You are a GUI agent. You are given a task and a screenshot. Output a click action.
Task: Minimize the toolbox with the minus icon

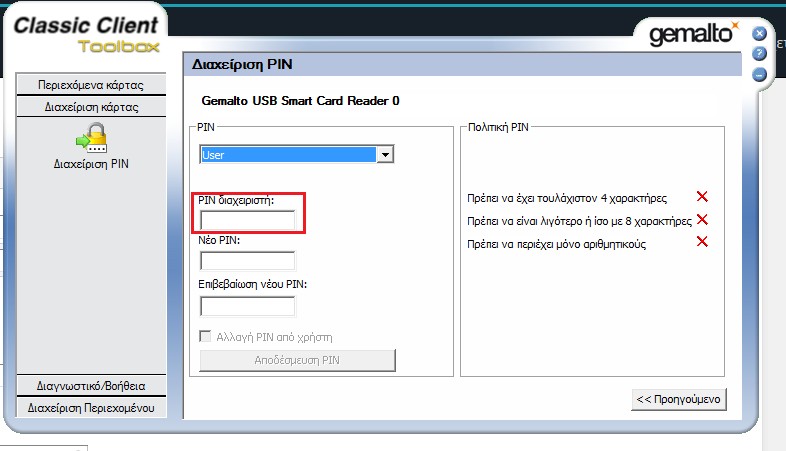coord(759,75)
